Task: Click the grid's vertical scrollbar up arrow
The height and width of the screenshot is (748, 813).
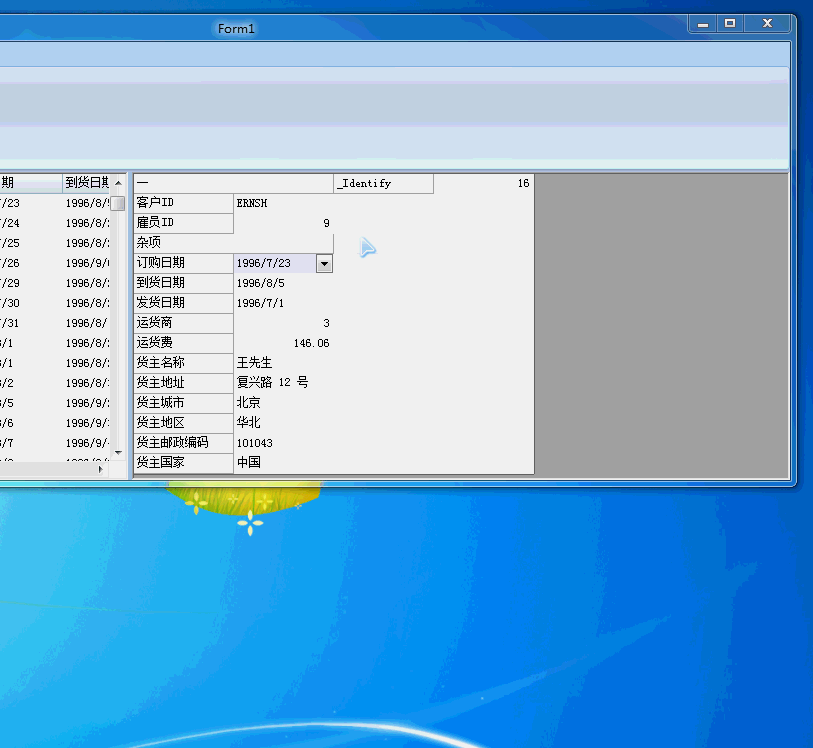Action: [x=118, y=183]
